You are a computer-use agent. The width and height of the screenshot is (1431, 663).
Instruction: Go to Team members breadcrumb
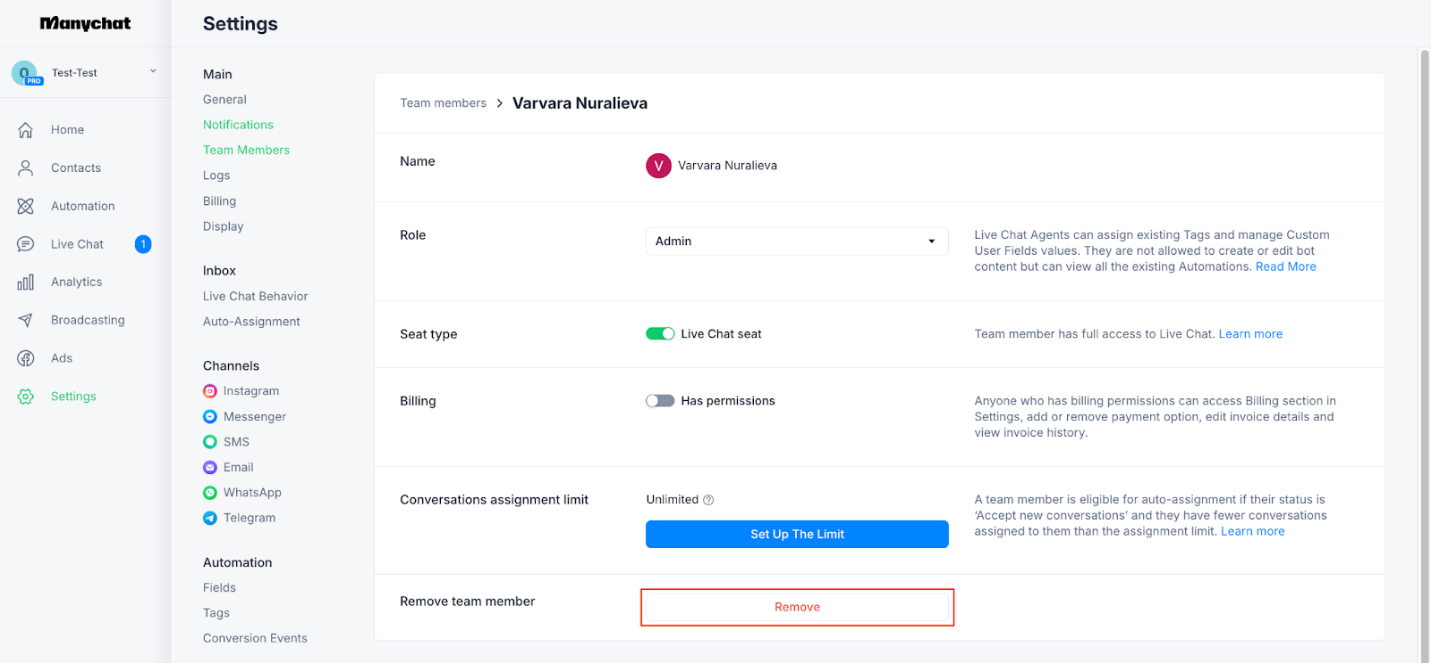coord(443,103)
